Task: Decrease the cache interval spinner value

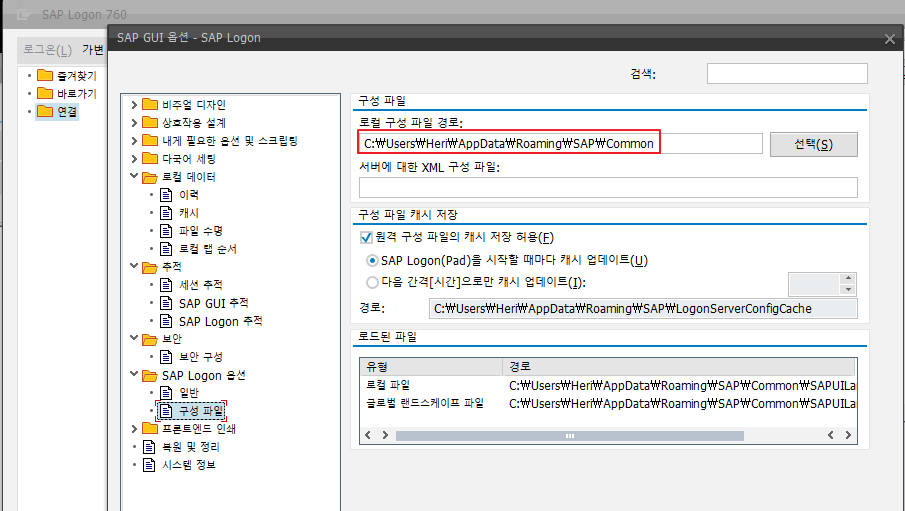Action: click(x=848, y=289)
